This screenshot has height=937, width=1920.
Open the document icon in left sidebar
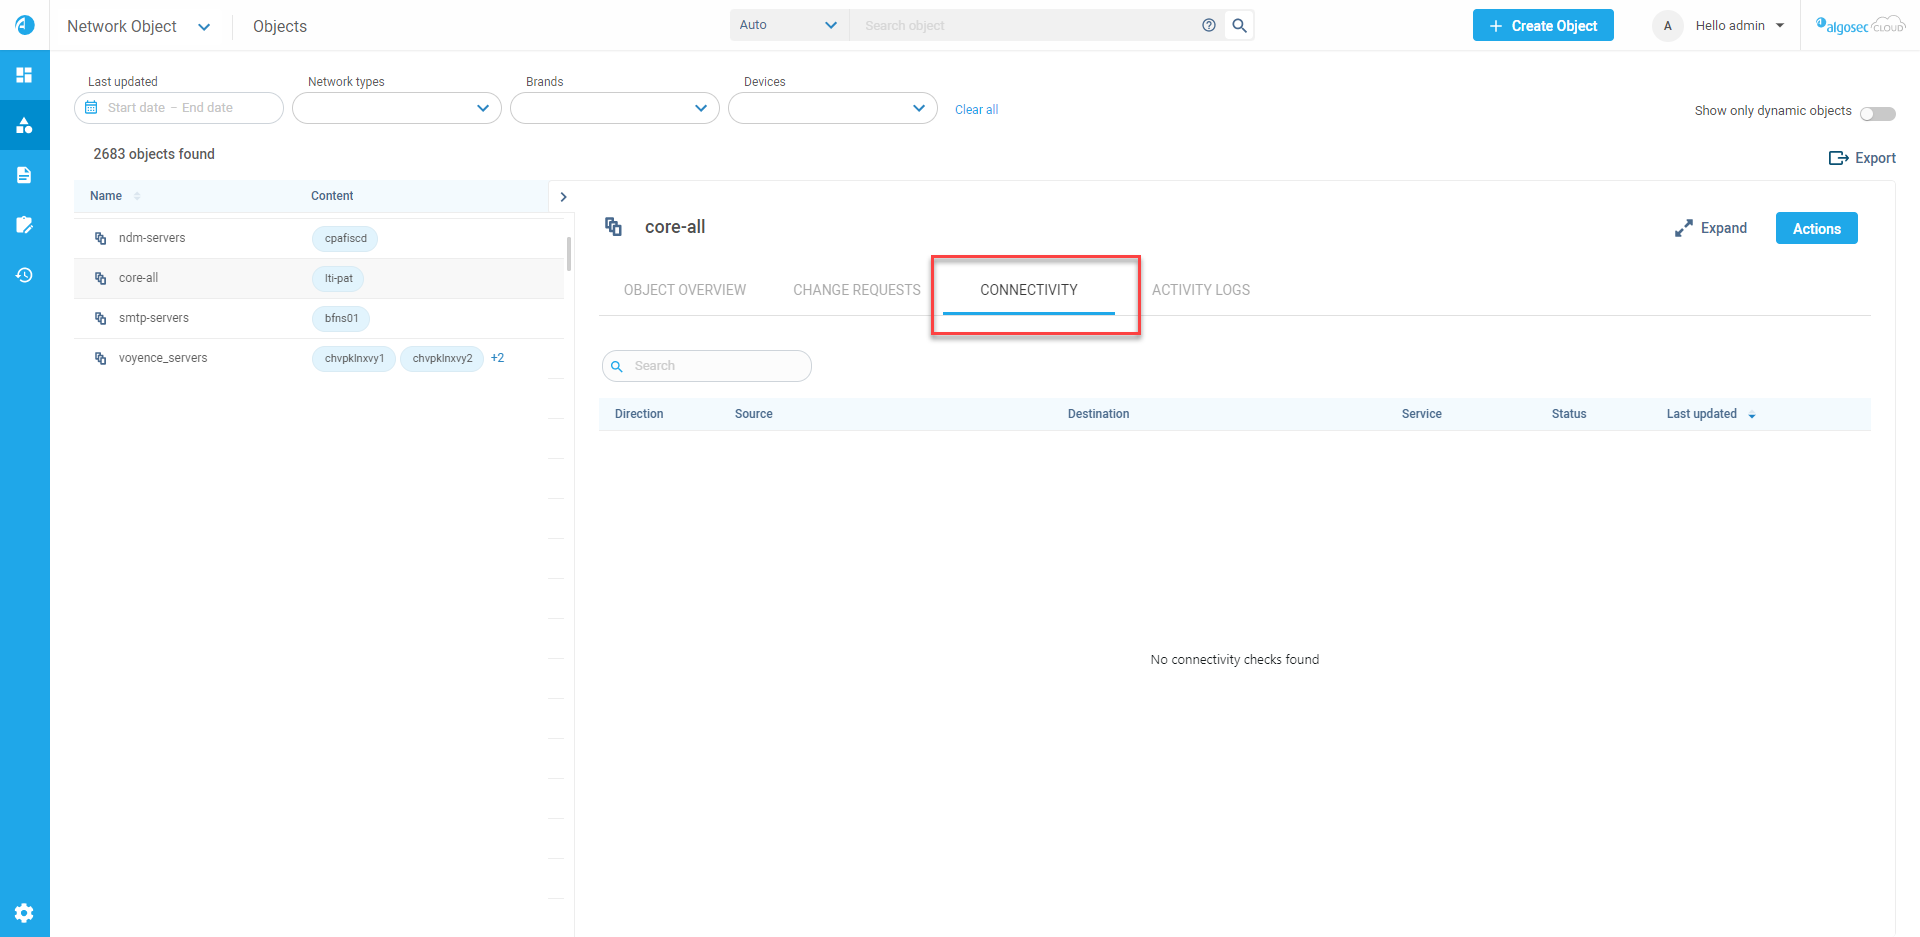tap(24, 175)
